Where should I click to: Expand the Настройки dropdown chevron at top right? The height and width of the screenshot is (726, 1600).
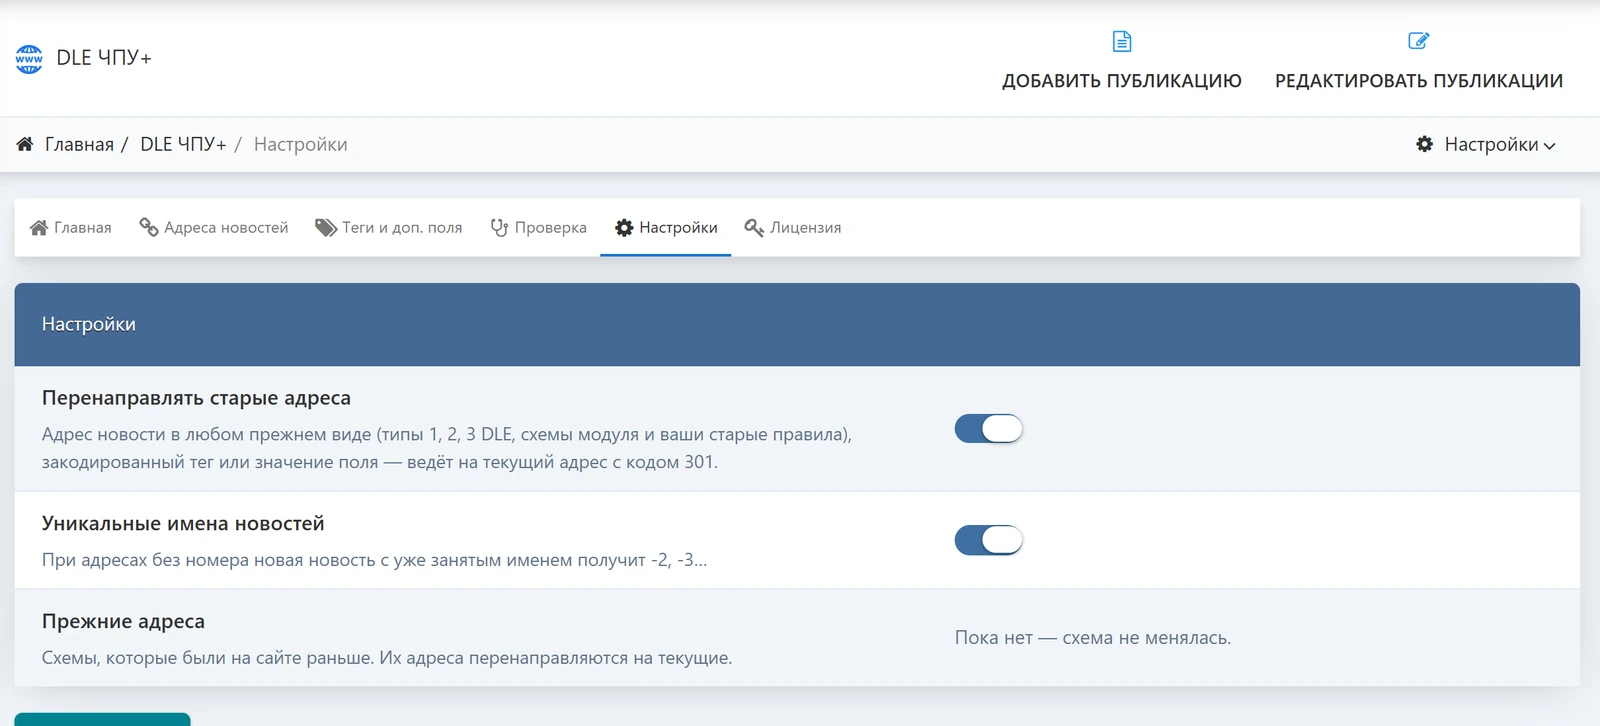(1549, 146)
